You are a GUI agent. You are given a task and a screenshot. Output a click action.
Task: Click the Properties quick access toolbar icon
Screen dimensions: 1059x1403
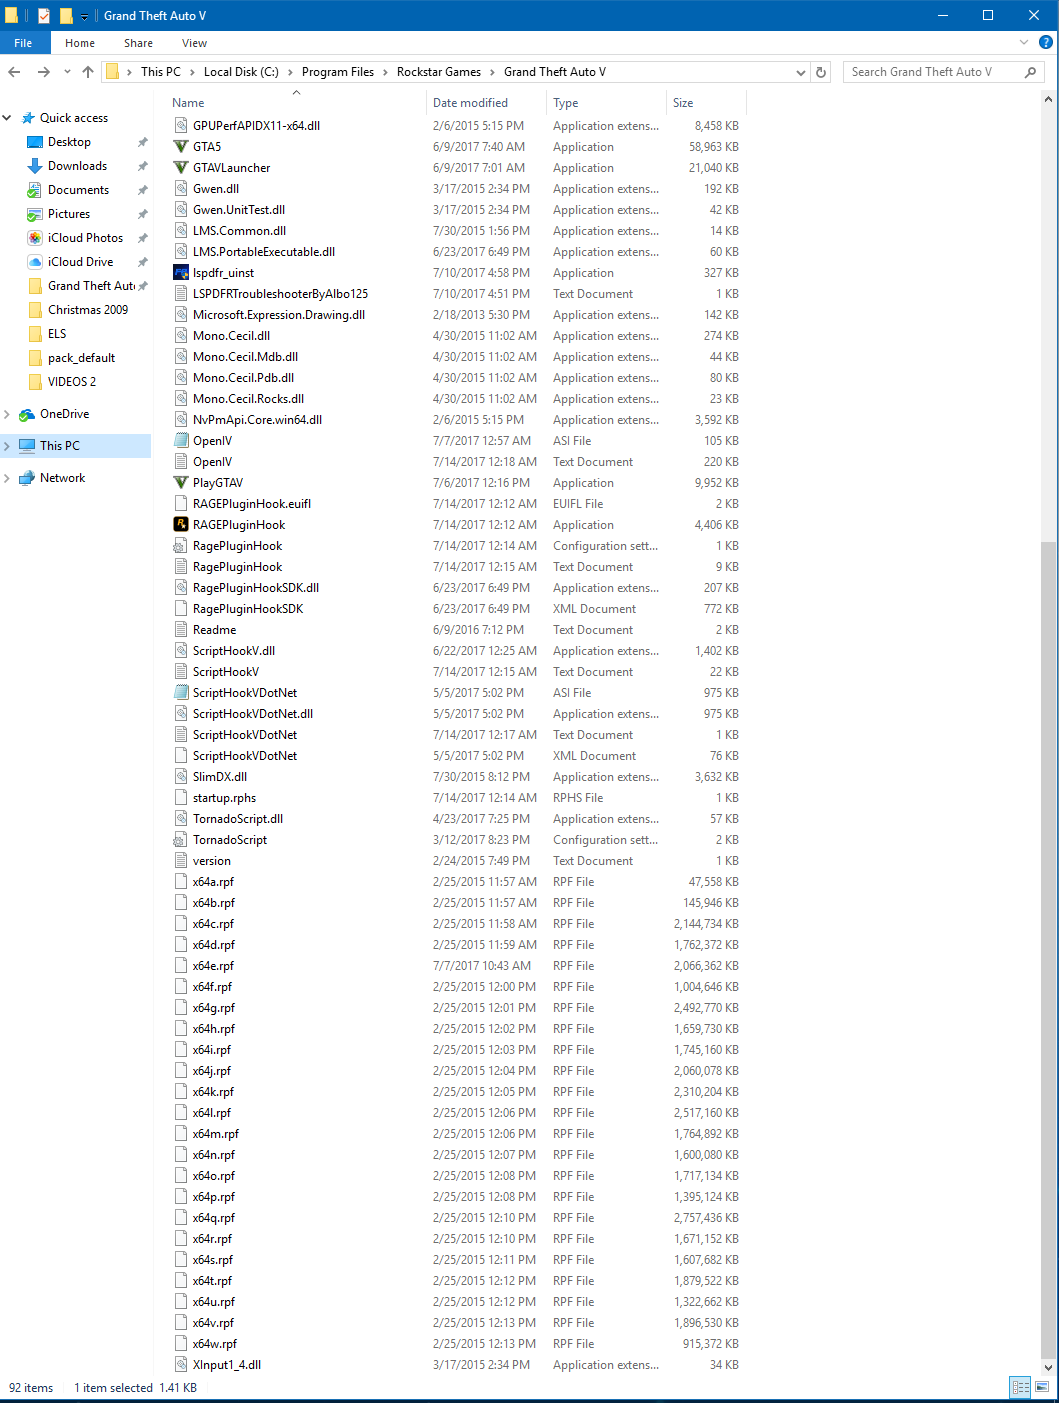43,15
